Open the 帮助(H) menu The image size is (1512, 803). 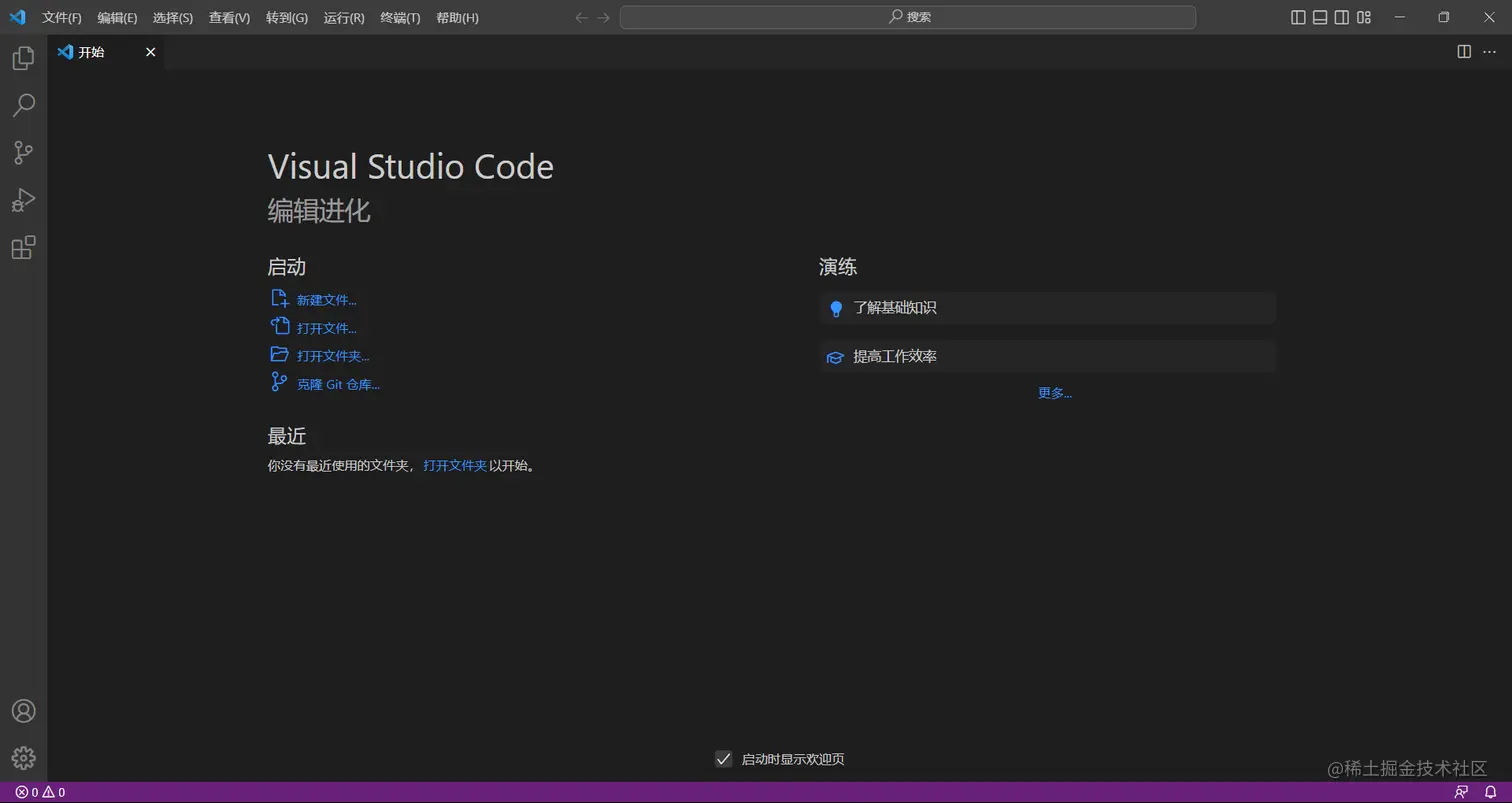(x=457, y=18)
